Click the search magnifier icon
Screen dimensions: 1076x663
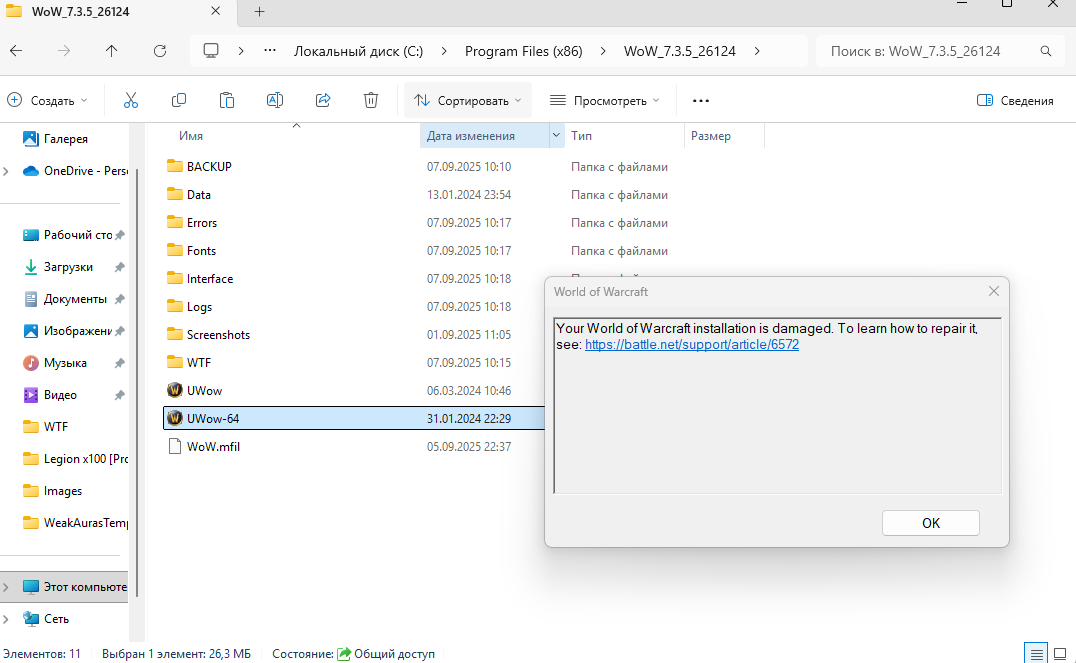coord(1046,51)
